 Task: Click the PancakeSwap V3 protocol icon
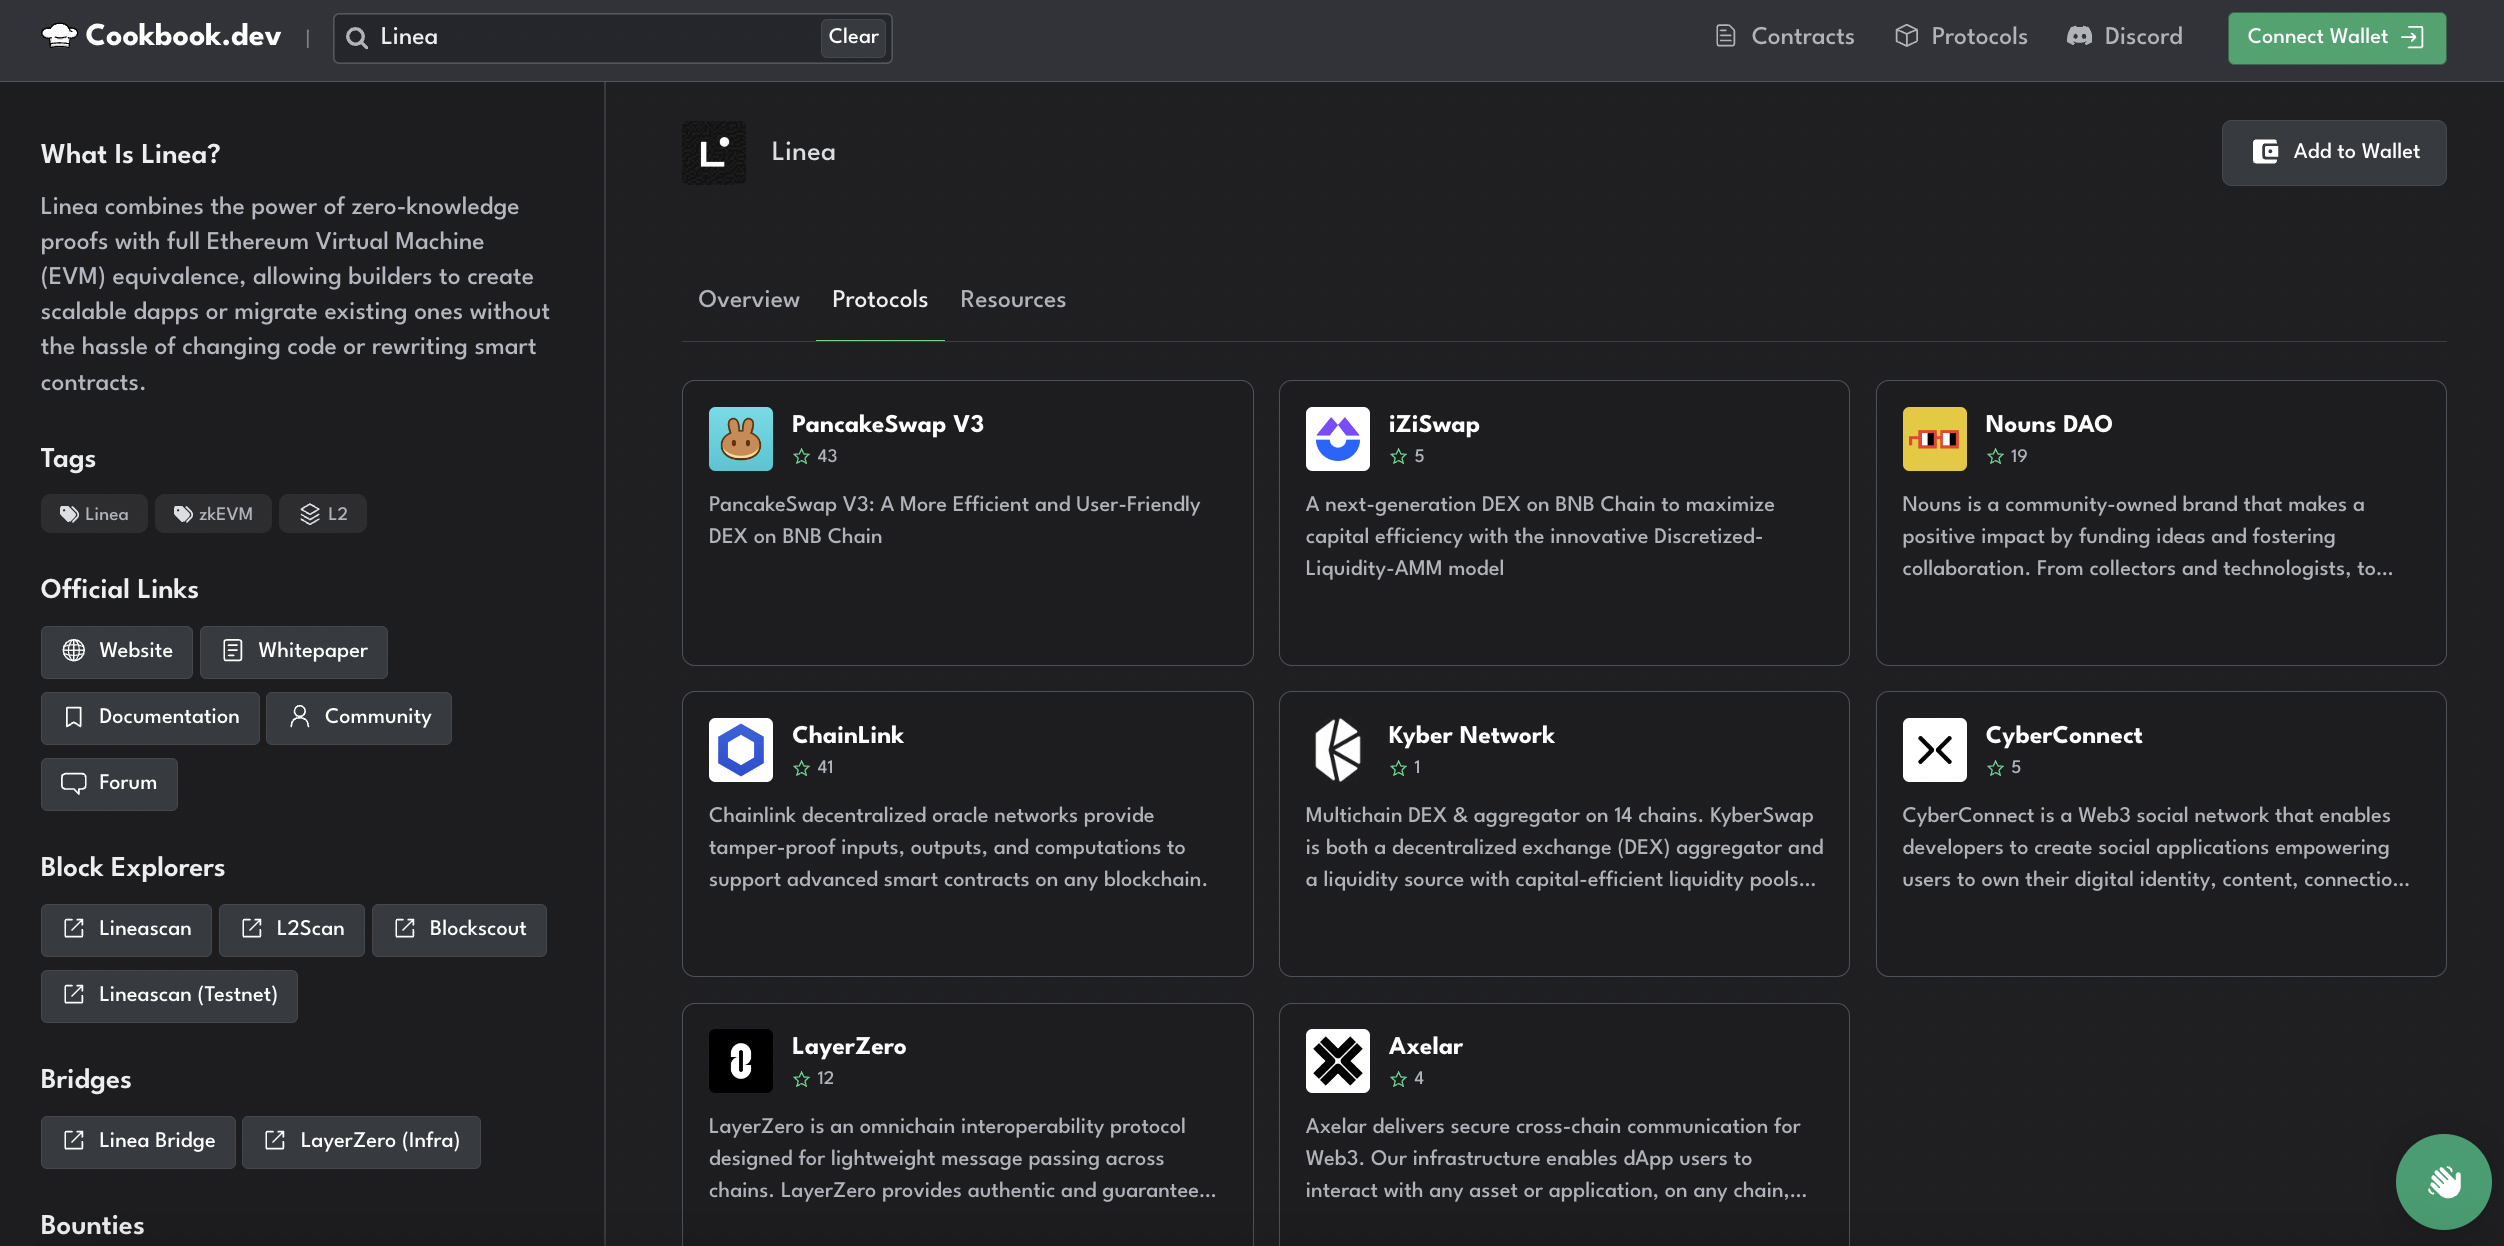click(x=739, y=438)
